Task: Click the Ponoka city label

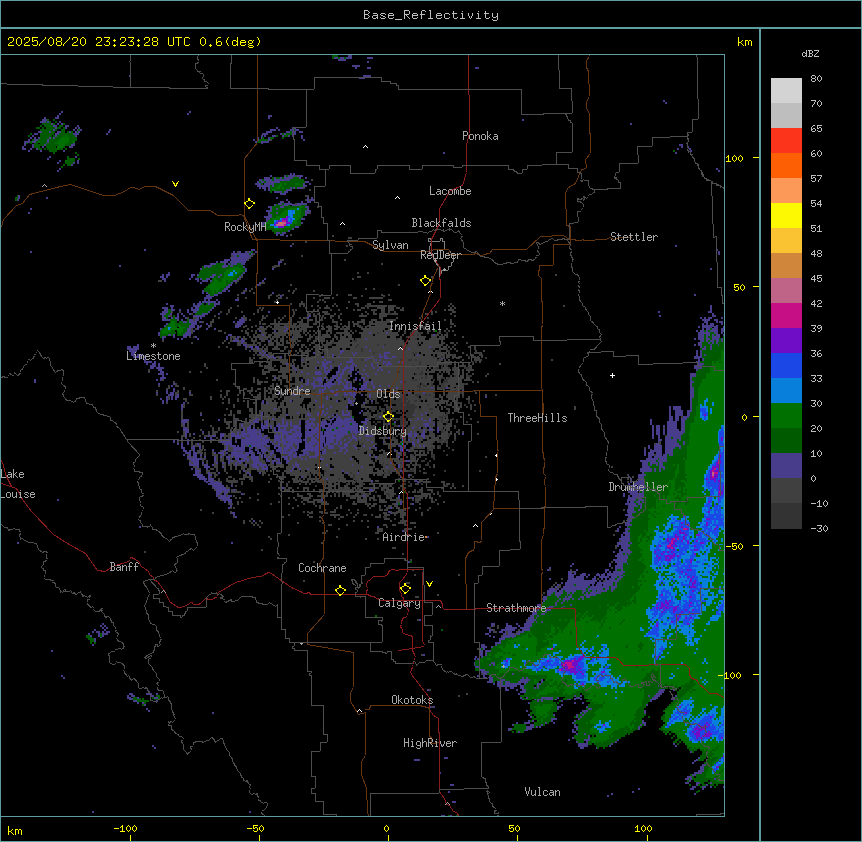Action: pyautogui.click(x=480, y=136)
